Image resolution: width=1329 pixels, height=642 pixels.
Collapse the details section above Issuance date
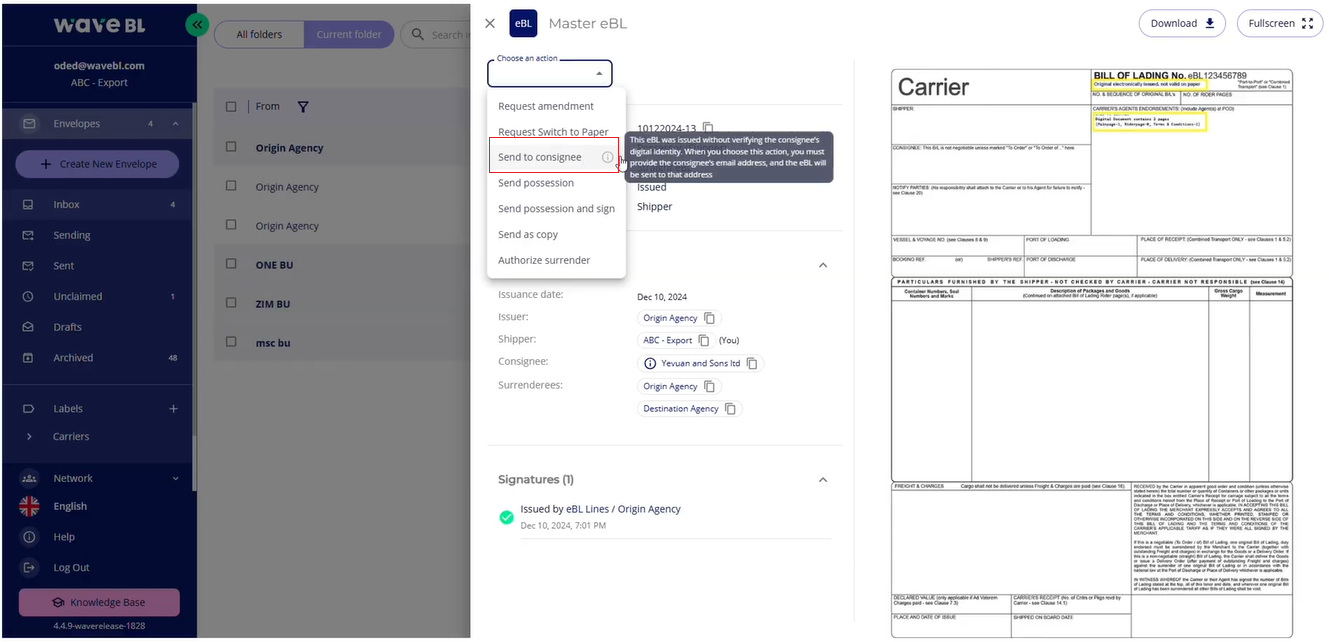click(823, 265)
